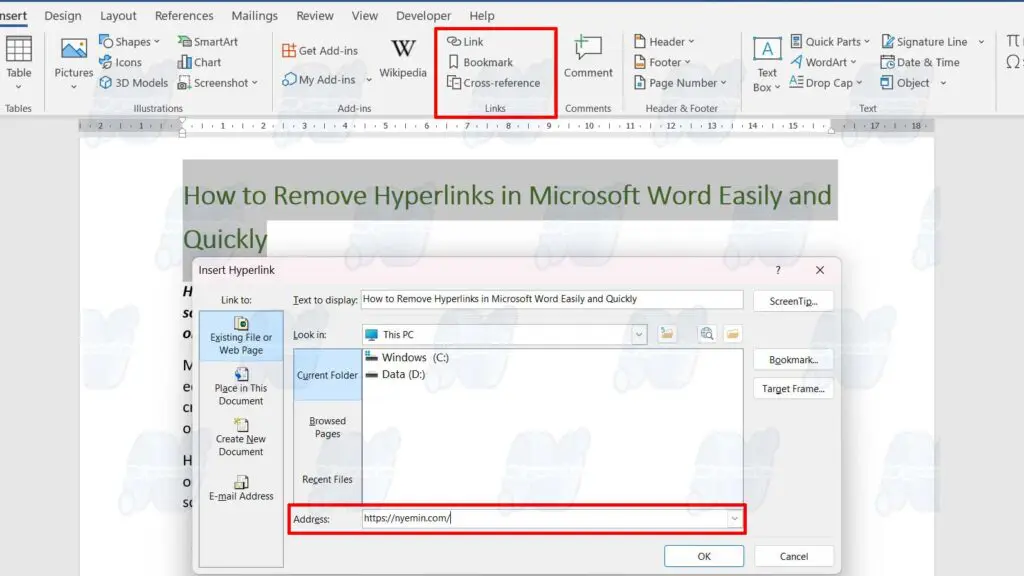Select the Current Folder view
1024x576 pixels.
coord(327,375)
